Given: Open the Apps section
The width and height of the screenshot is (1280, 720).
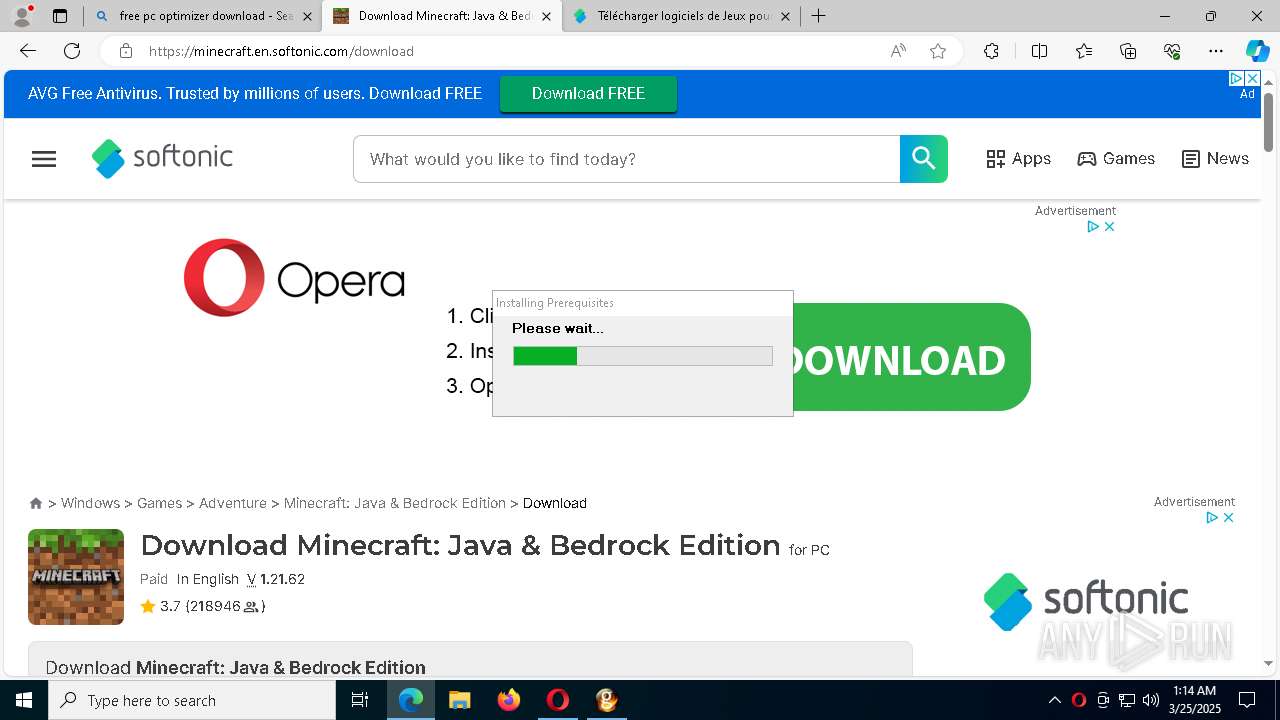Looking at the screenshot, I should point(1018,158).
